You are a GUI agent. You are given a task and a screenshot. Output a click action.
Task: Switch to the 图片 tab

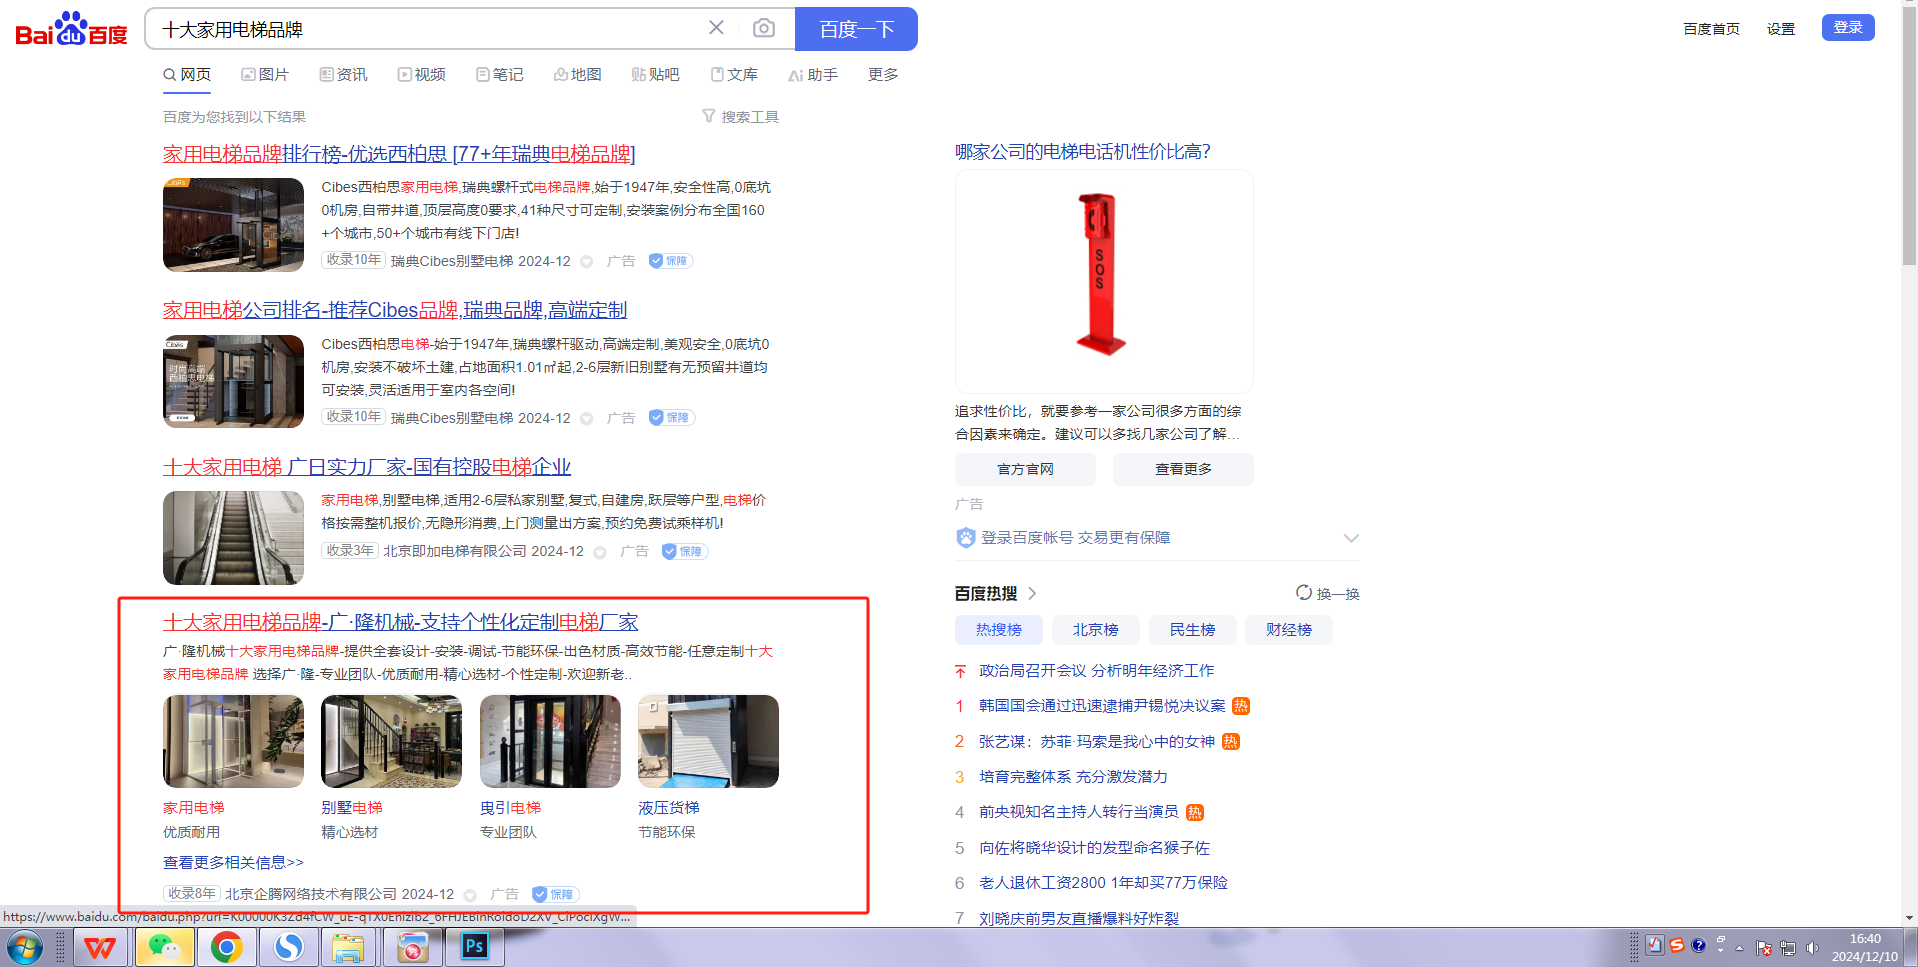point(265,75)
